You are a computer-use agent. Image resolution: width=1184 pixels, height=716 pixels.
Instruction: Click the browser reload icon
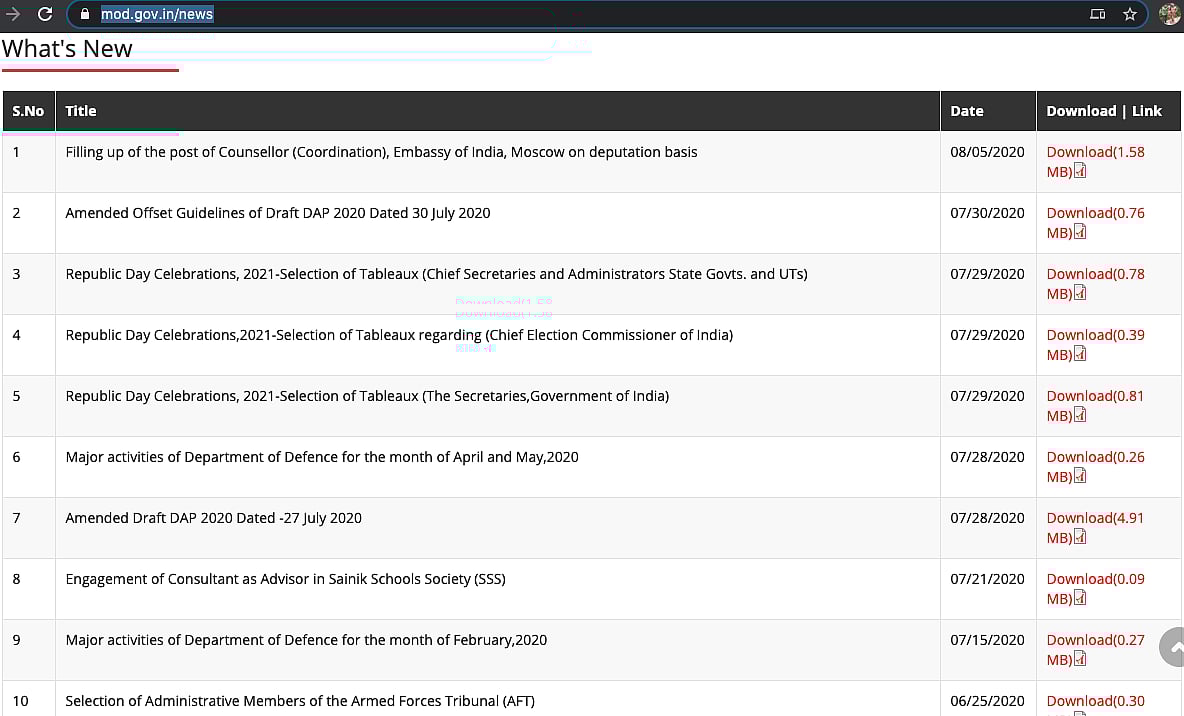click(x=44, y=14)
